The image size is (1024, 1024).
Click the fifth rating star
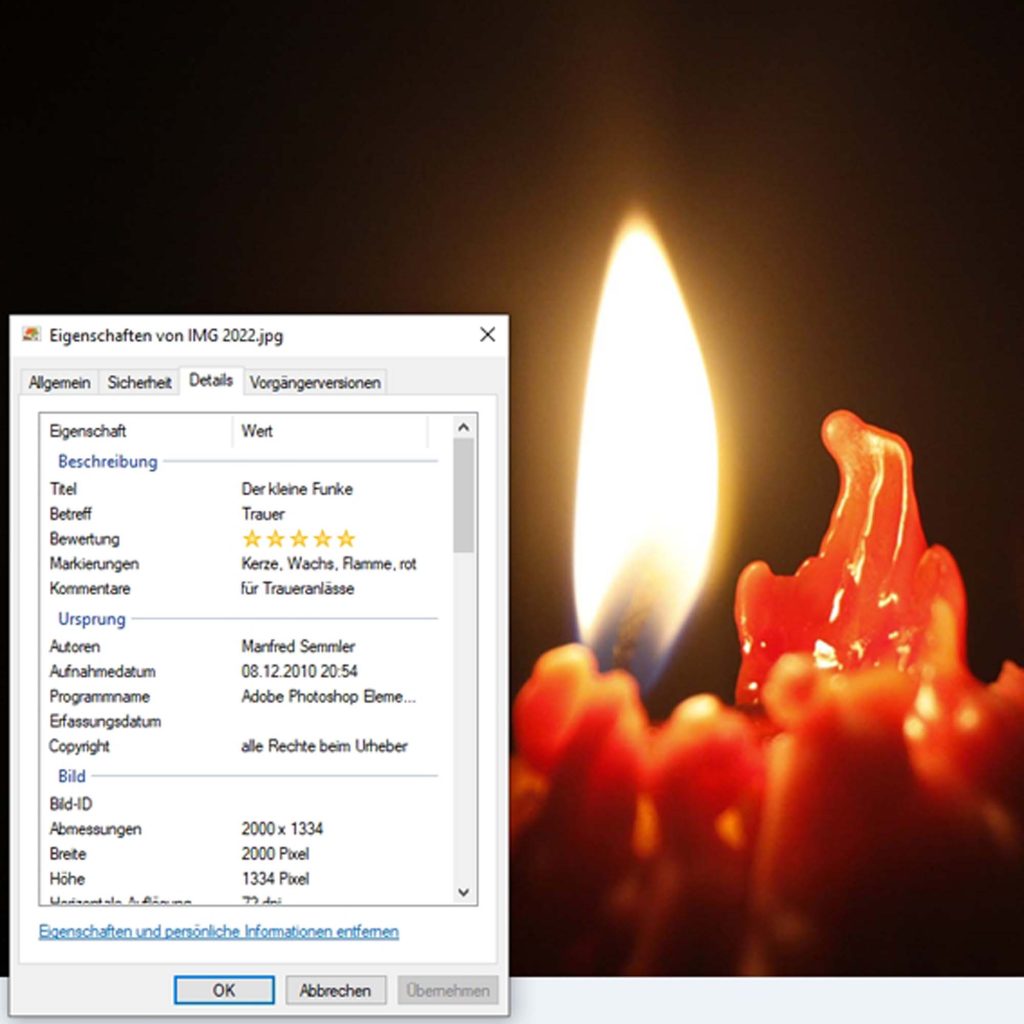click(346, 539)
